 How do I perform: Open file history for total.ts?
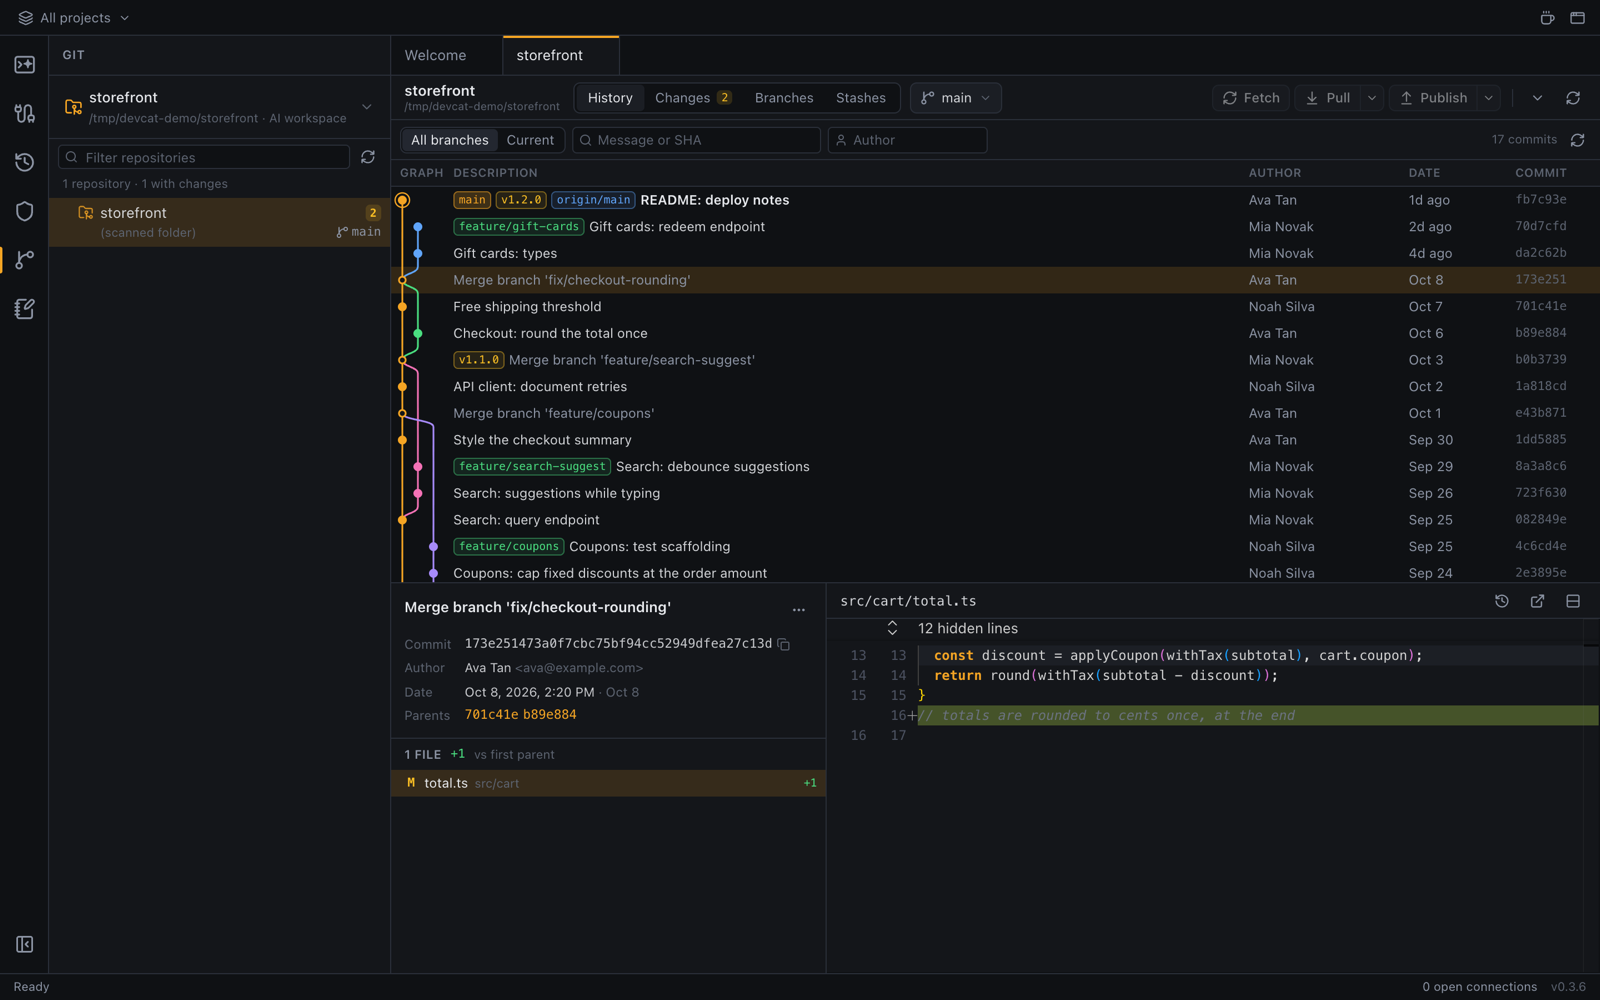click(1502, 601)
